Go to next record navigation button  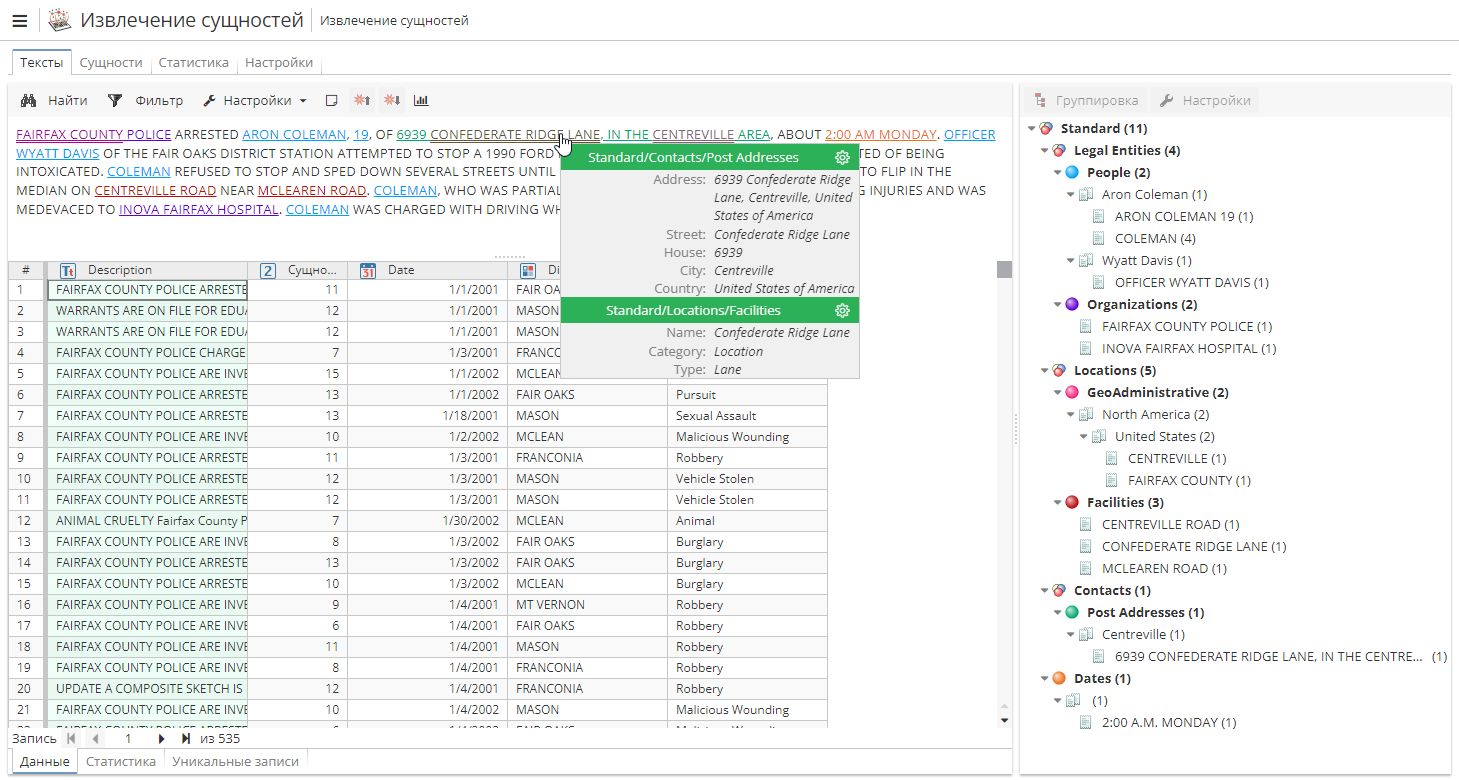pyautogui.click(x=161, y=738)
